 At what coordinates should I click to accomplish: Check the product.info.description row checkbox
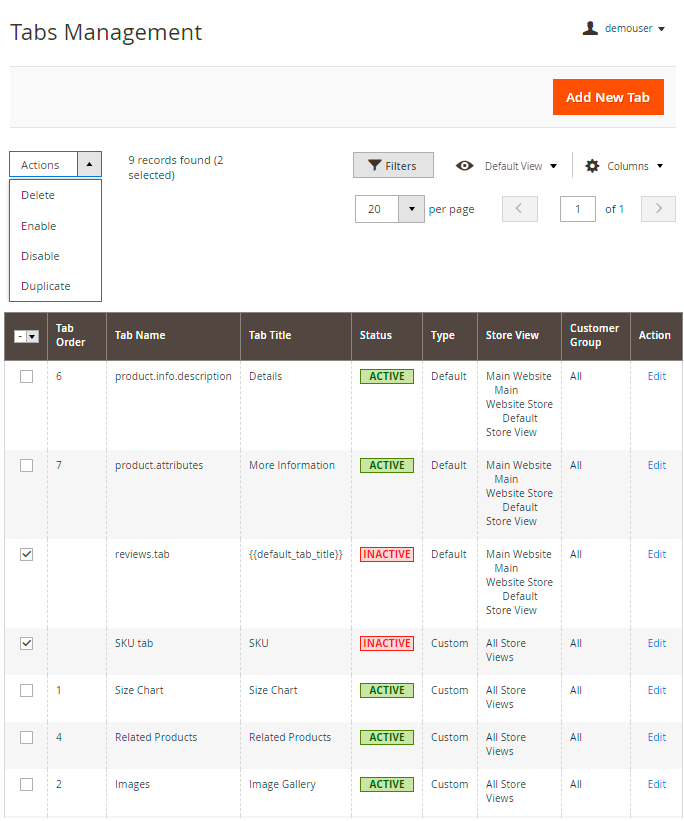coord(27,376)
